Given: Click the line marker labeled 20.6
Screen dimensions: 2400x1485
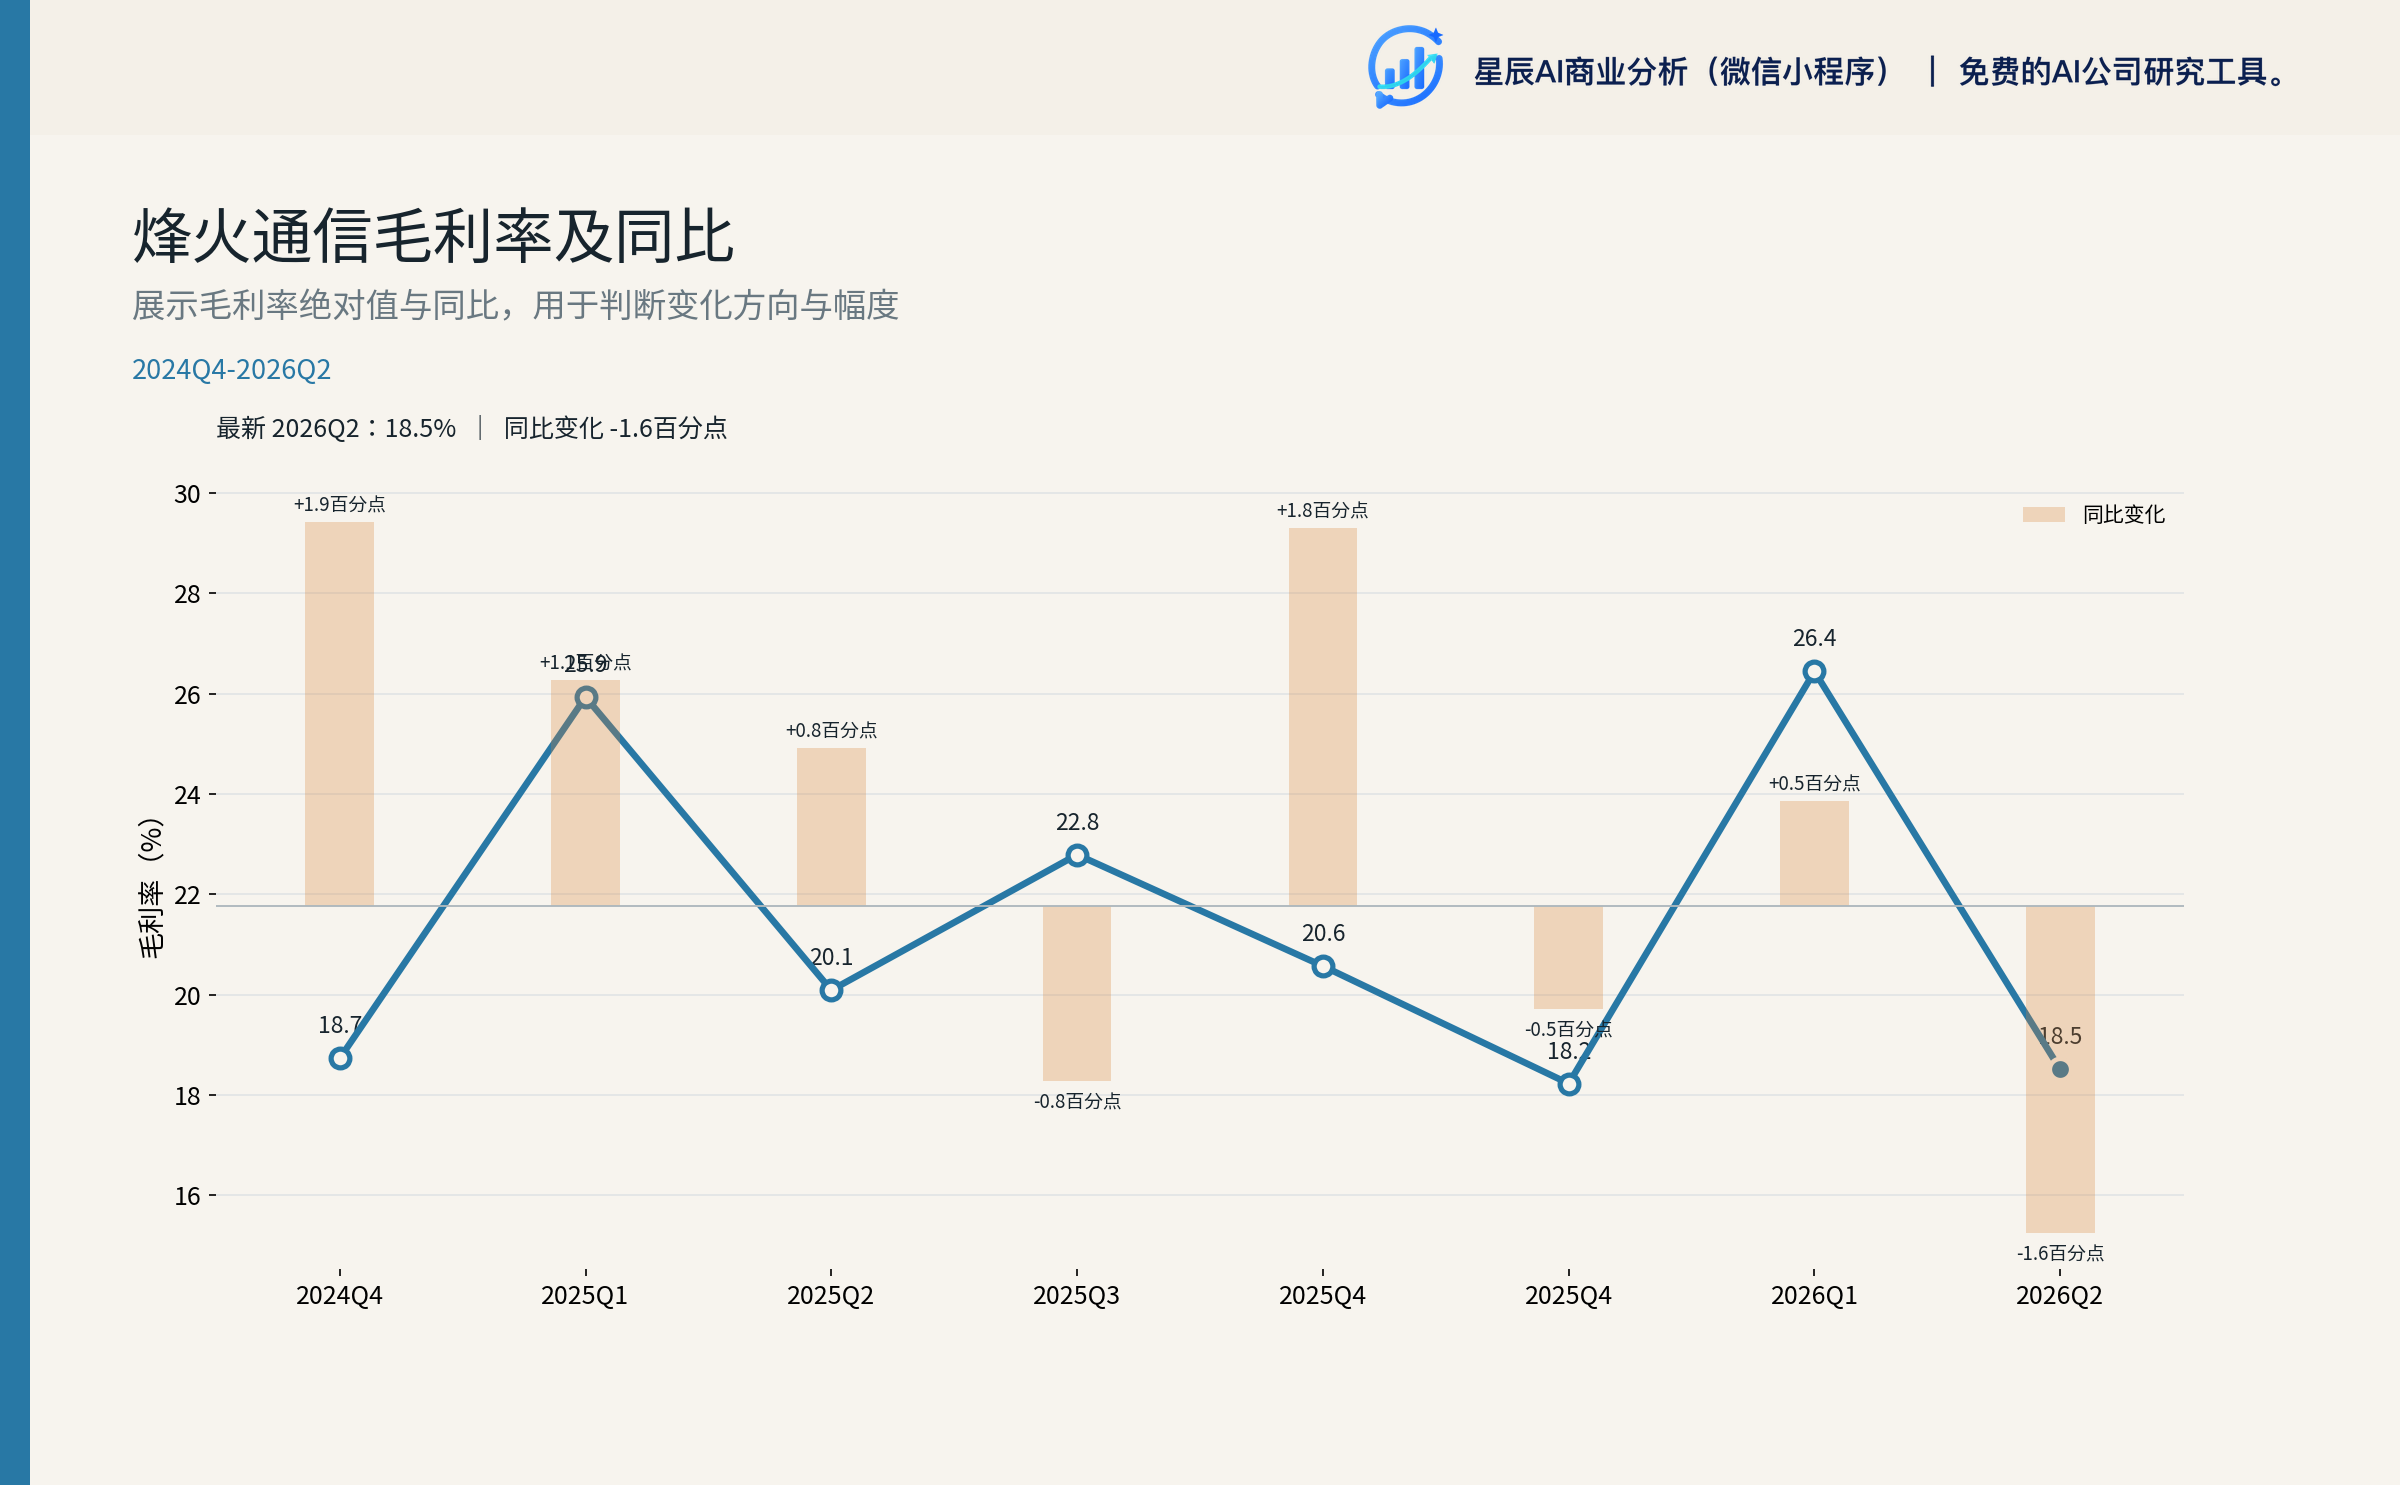Looking at the screenshot, I should [x=1323, y=966].
